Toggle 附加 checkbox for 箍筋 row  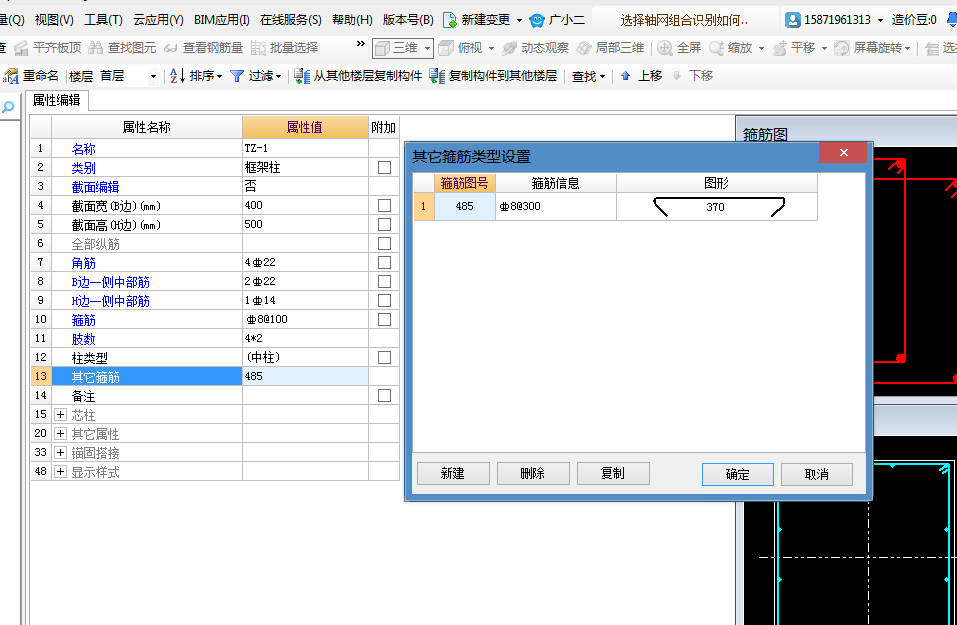(385, 319)
